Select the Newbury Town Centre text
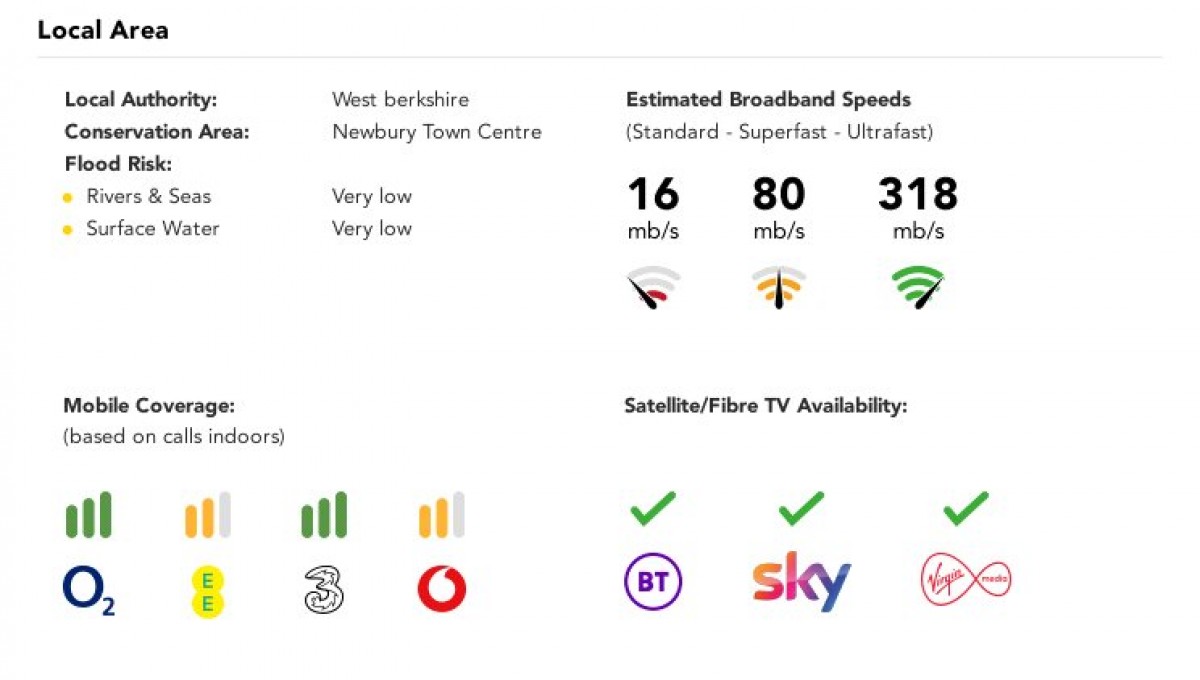The height and width of the screenshot is (680, 1200). pyautogui.click(x=437, y=132)
